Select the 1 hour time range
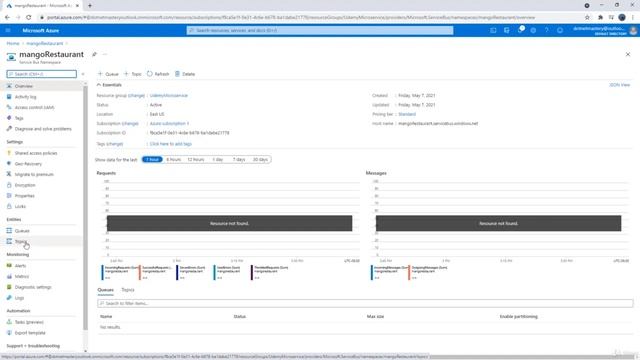The width and height of the screenshot is (640, 360). [x=152, y=160]
